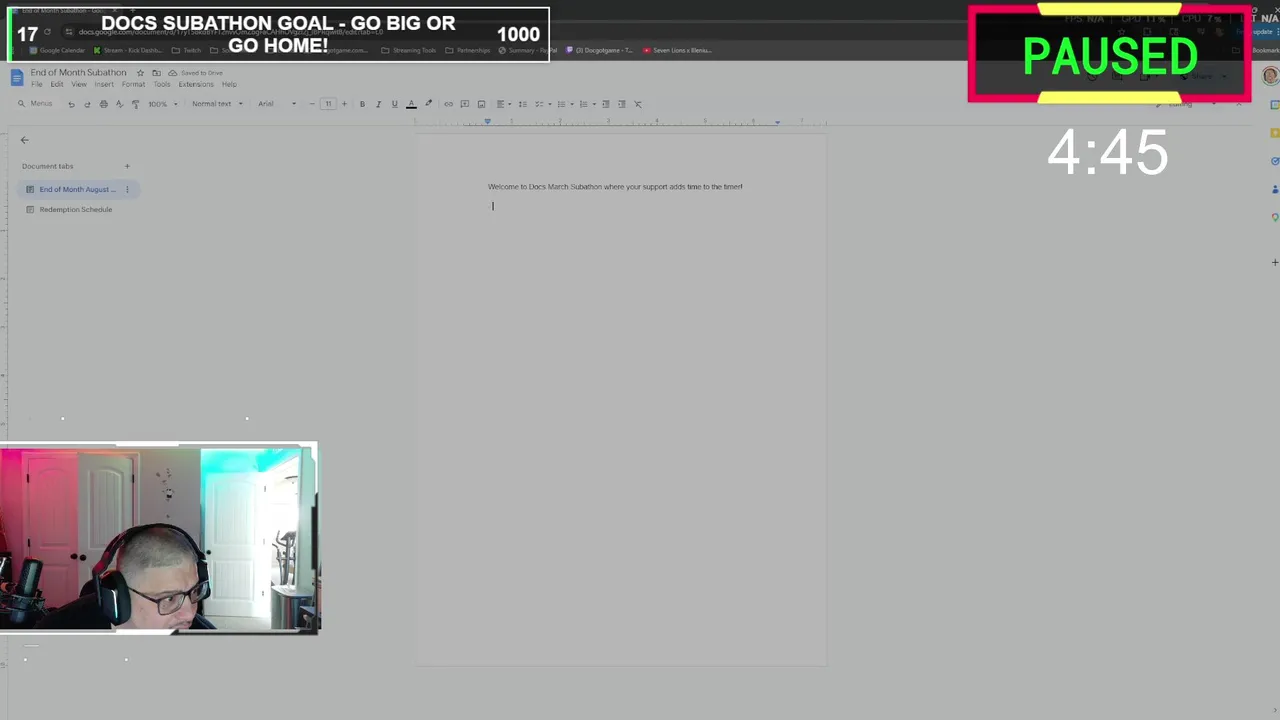The width and height of the screenshot is (1280, 720).
Task: Check the Saved to Drive cloud status
Action: pyautogui.click(x=195, y=73)
